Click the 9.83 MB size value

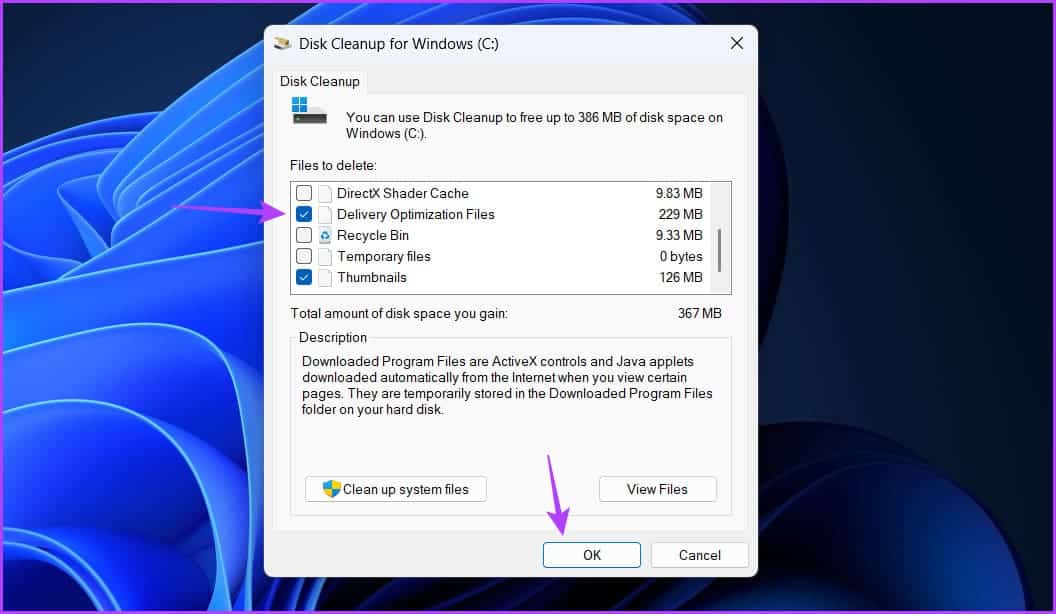[x=679, y=193]
